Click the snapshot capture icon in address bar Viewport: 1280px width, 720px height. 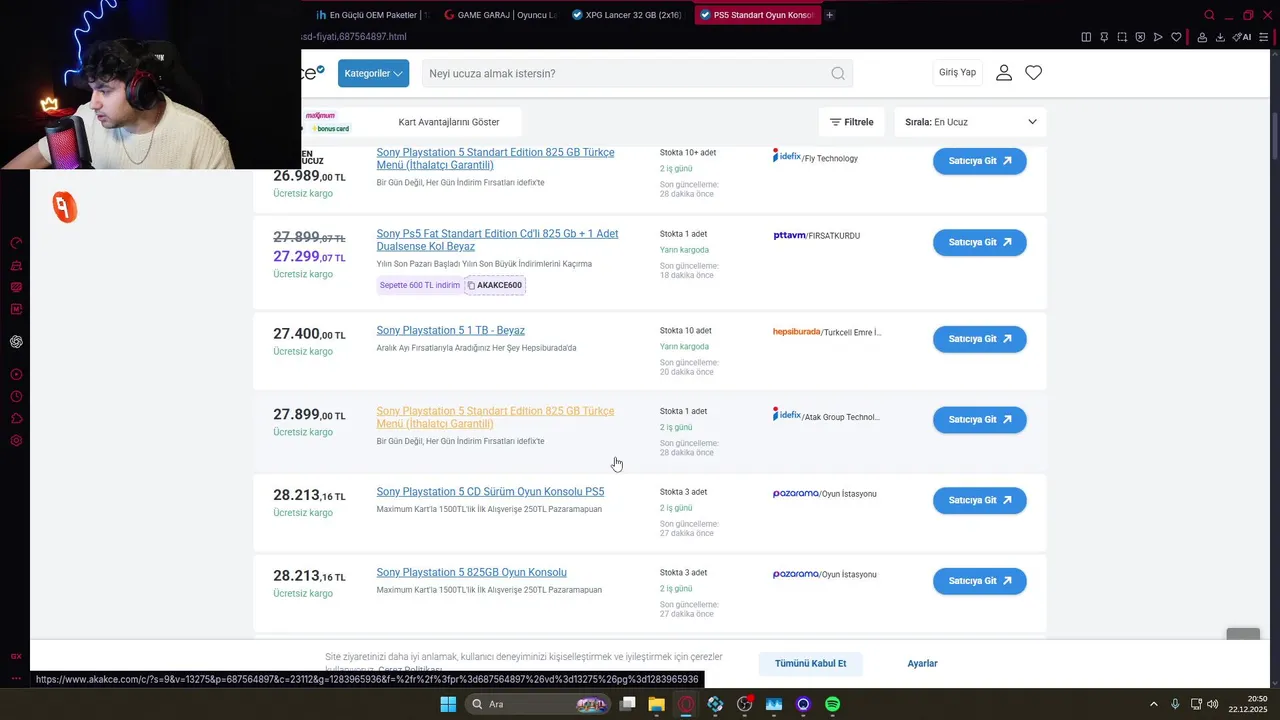[x=1122, y=37]
